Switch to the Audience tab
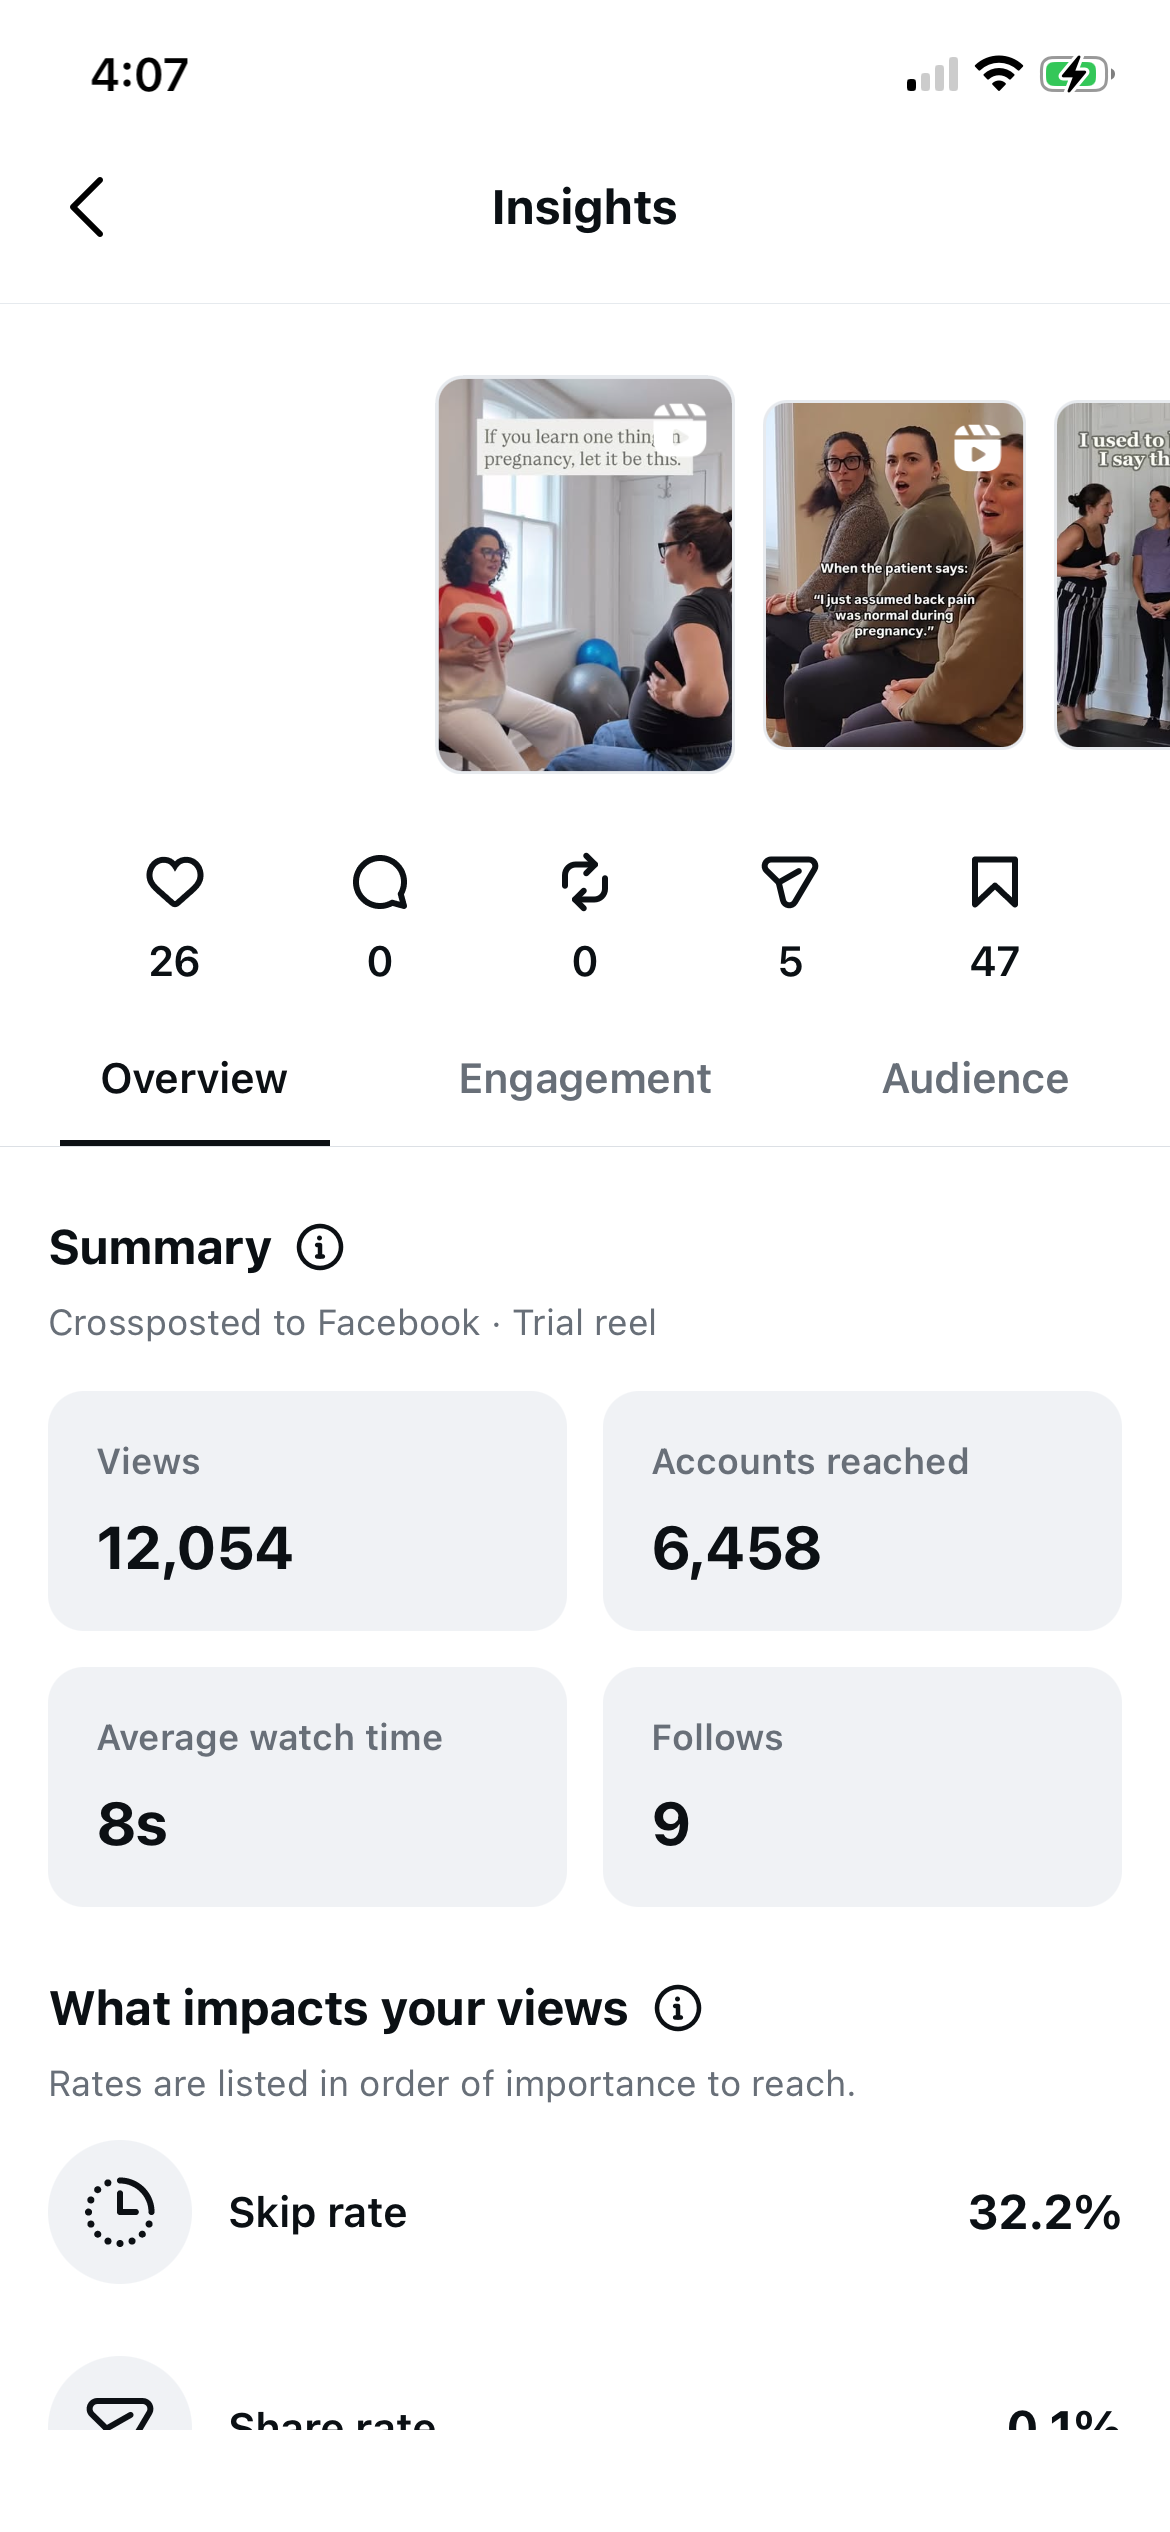Viewport: 1170px width, 2532px height. tap(975, 1079)
